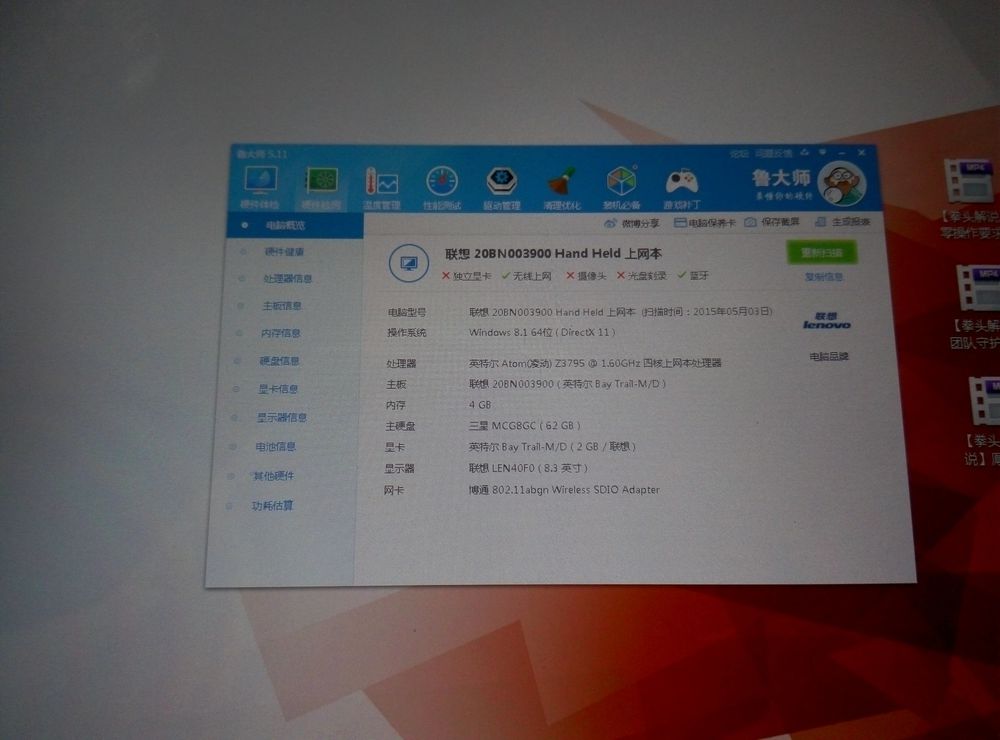Viewport: 1000px width, 740px height.
Task: Click the 鲁大师 5.11 window title
Action: coord(262,154)
